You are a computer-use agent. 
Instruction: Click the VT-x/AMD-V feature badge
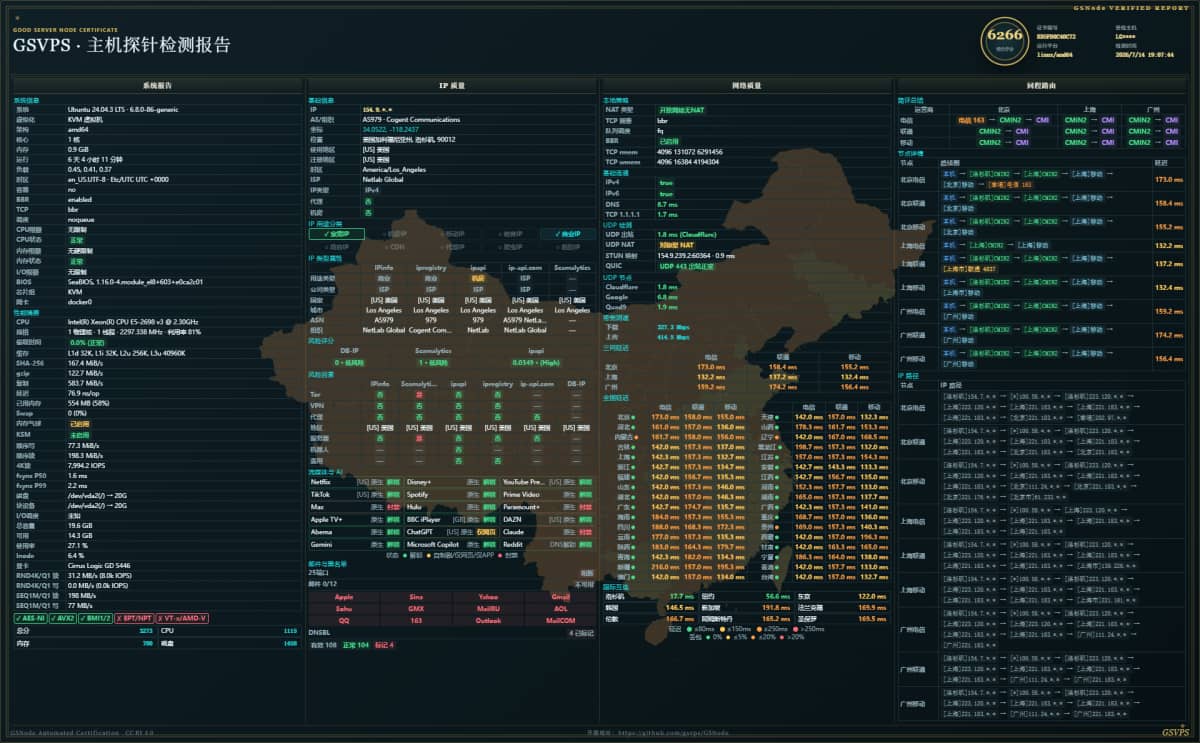182,618
